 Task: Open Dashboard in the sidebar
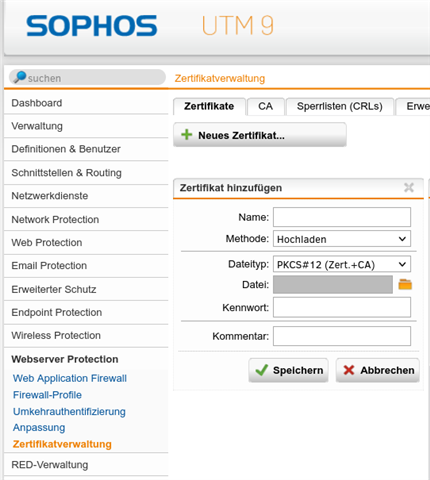point(86,103)
